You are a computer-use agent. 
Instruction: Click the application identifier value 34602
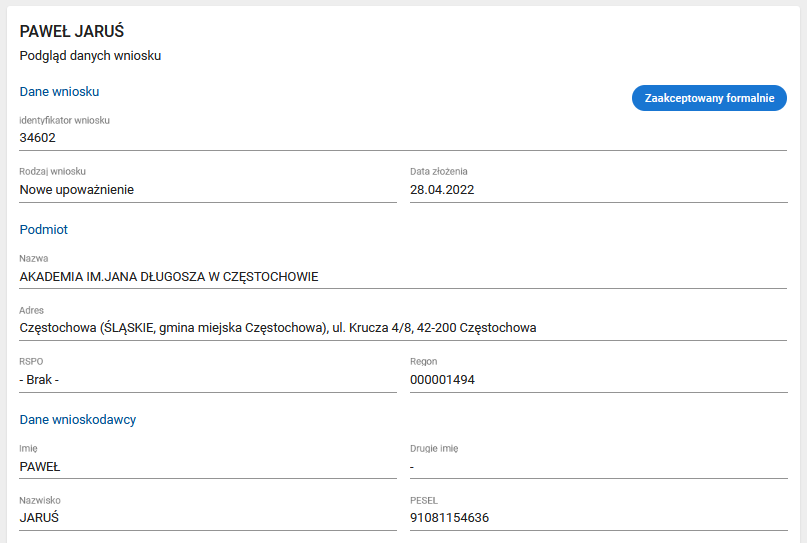(x=38, y=138)
